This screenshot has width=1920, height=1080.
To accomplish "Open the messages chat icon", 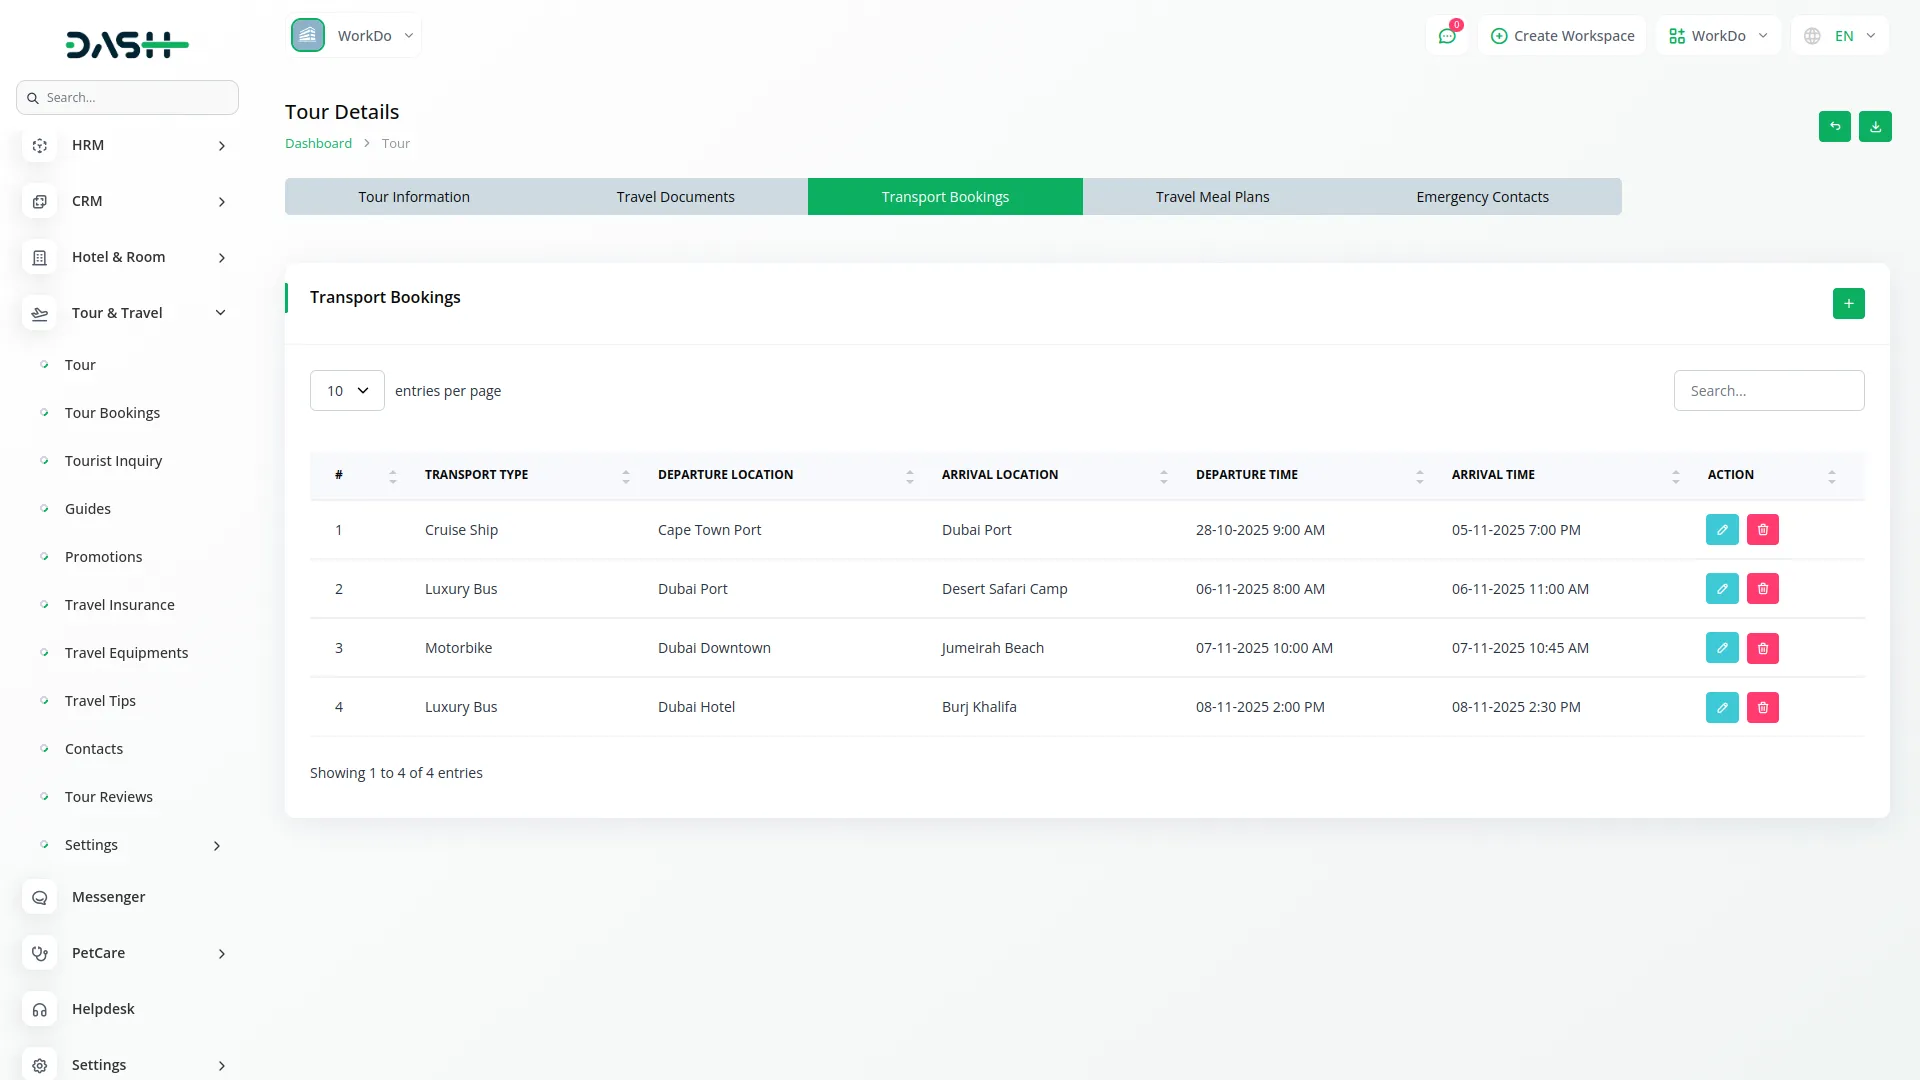I will click(1447, 36).
